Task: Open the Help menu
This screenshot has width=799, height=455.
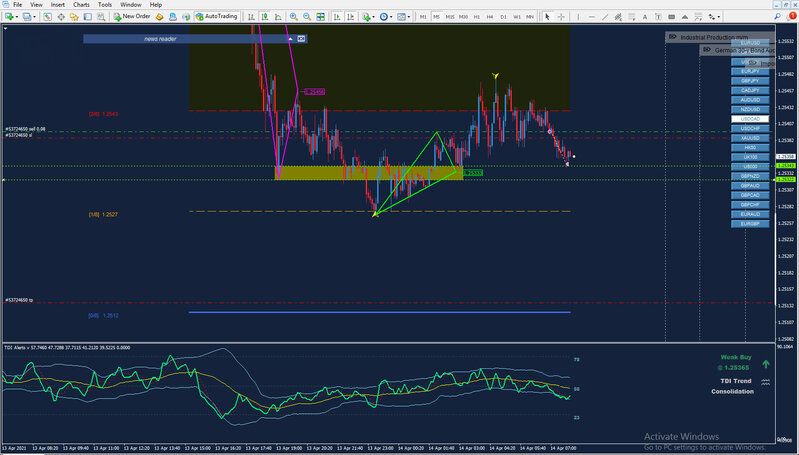Action: [156, 5]
